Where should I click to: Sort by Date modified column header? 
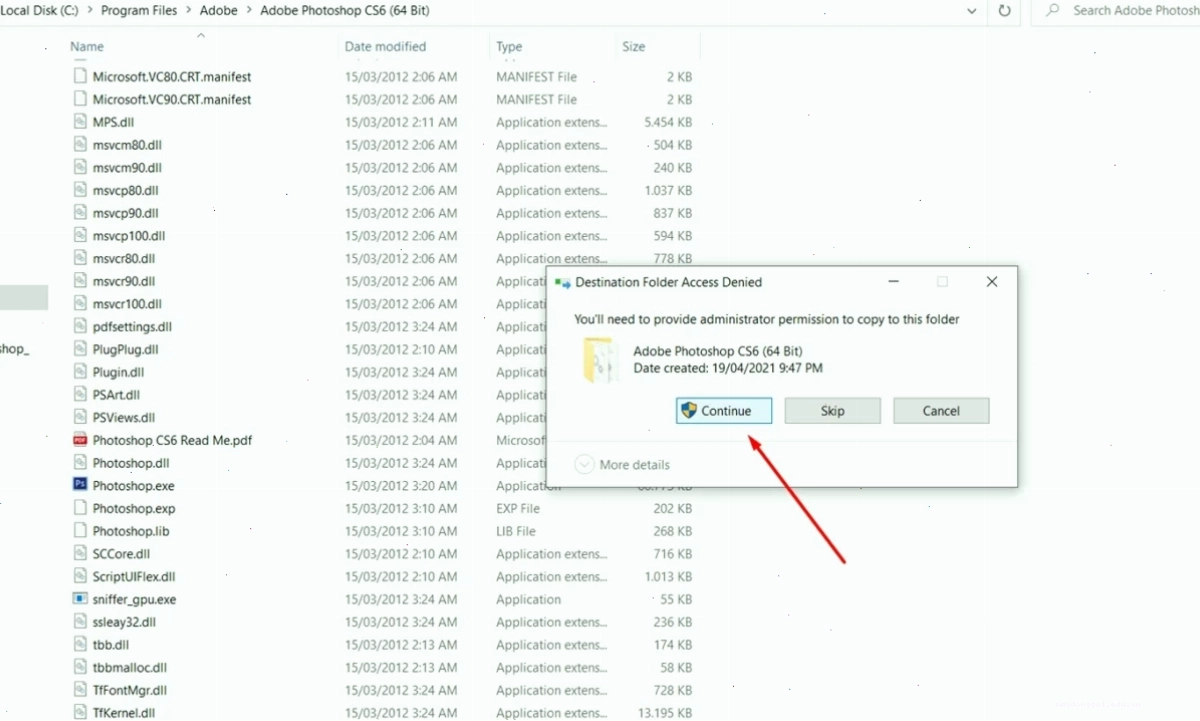click(x=385, y=47)
